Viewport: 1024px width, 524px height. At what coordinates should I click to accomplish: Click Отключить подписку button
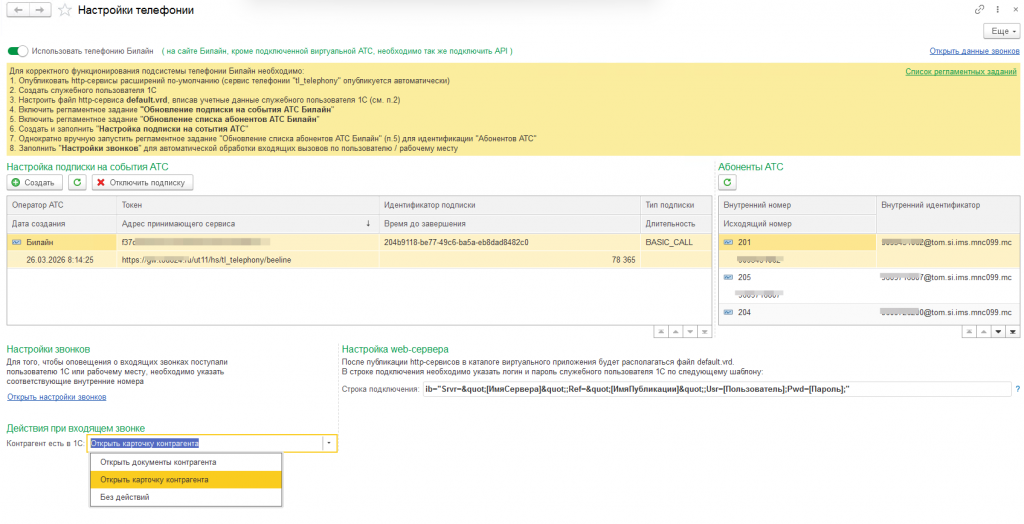[143, 182]
